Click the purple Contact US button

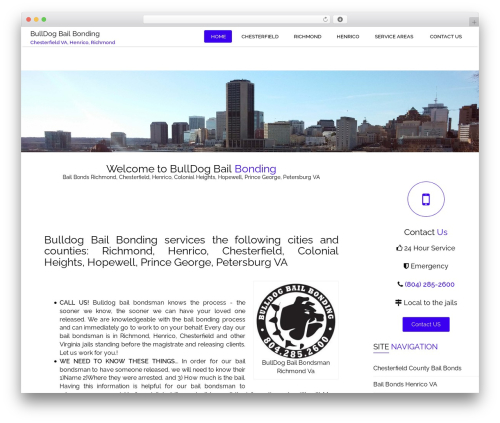tap(426, 324)
